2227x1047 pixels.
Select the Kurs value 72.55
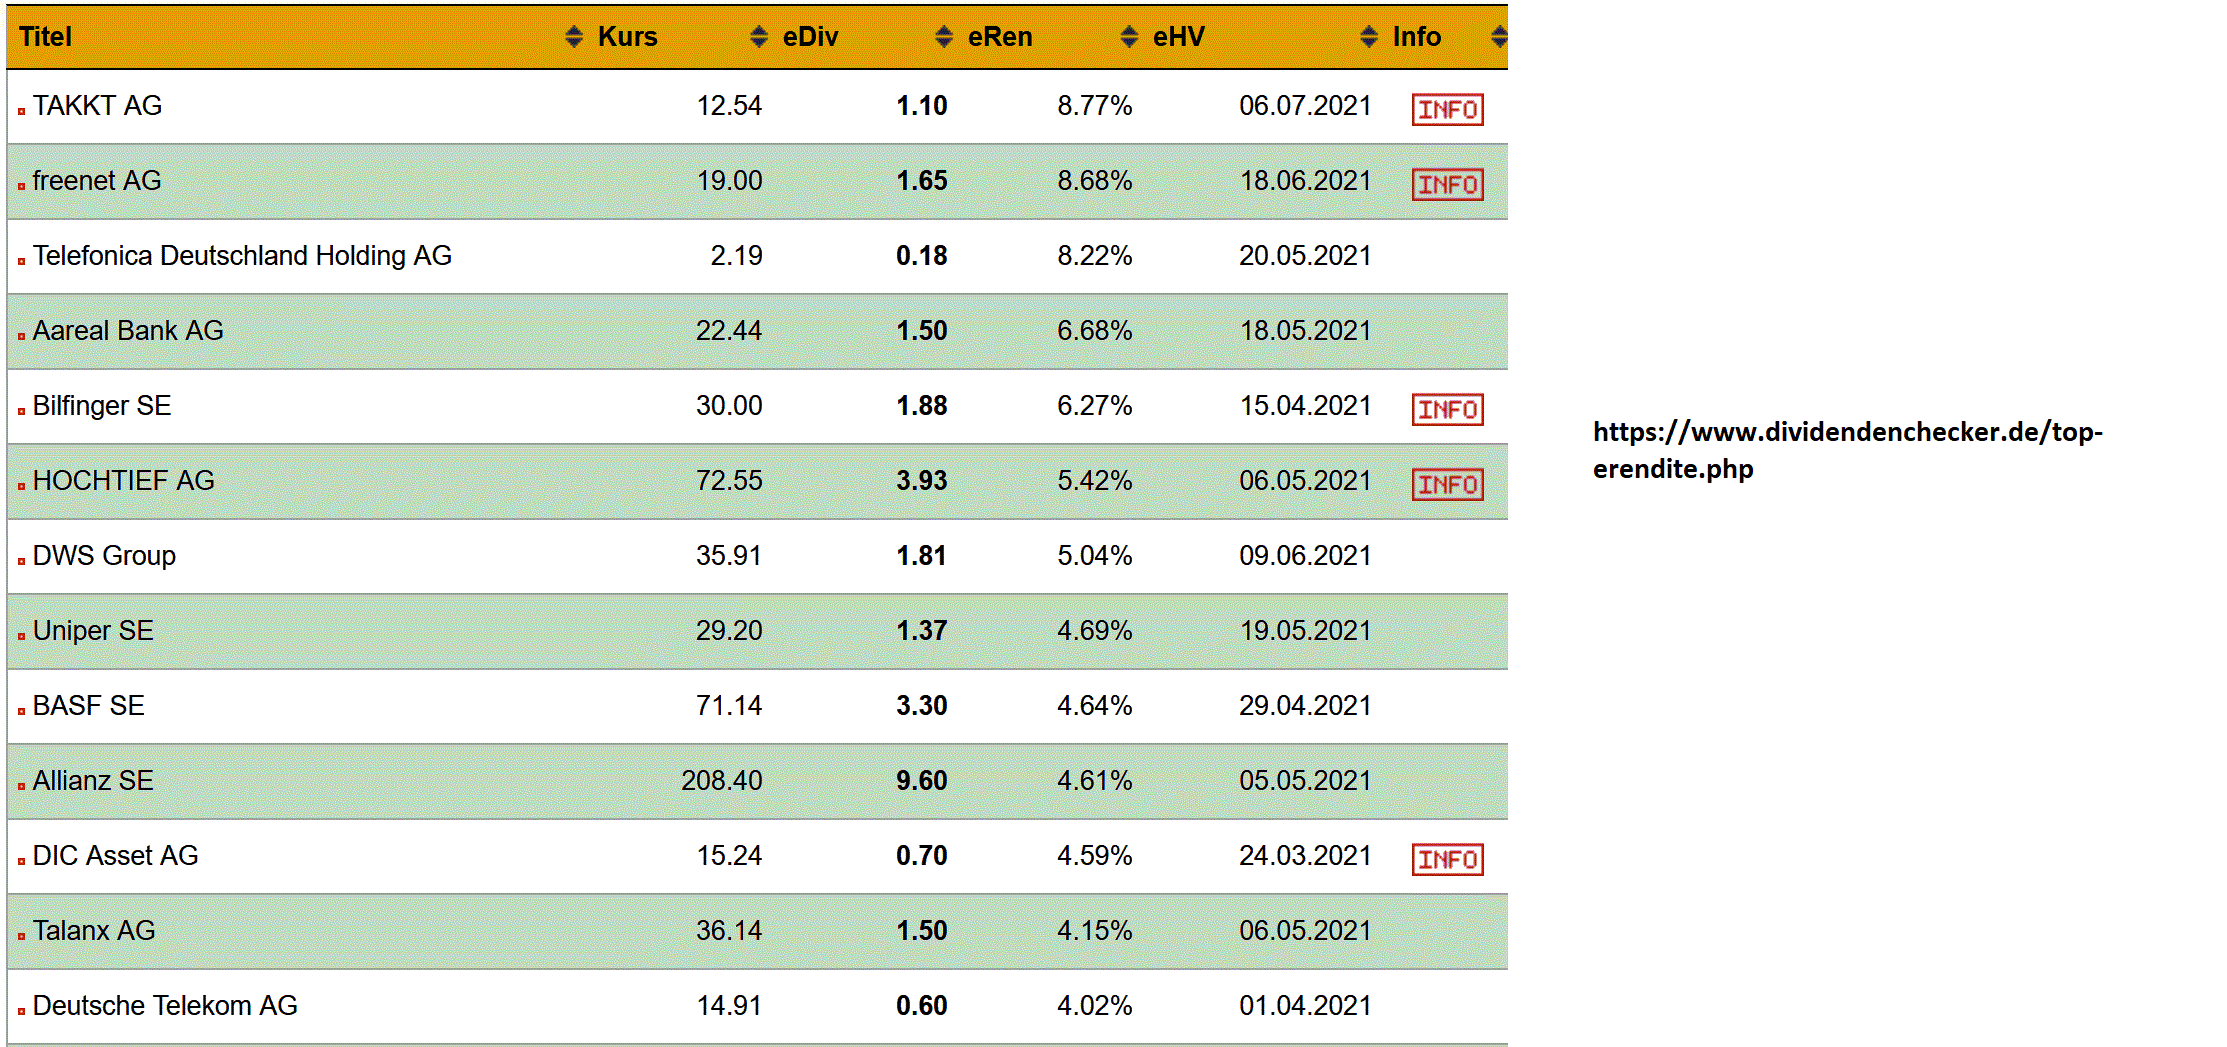pos(729,481)
